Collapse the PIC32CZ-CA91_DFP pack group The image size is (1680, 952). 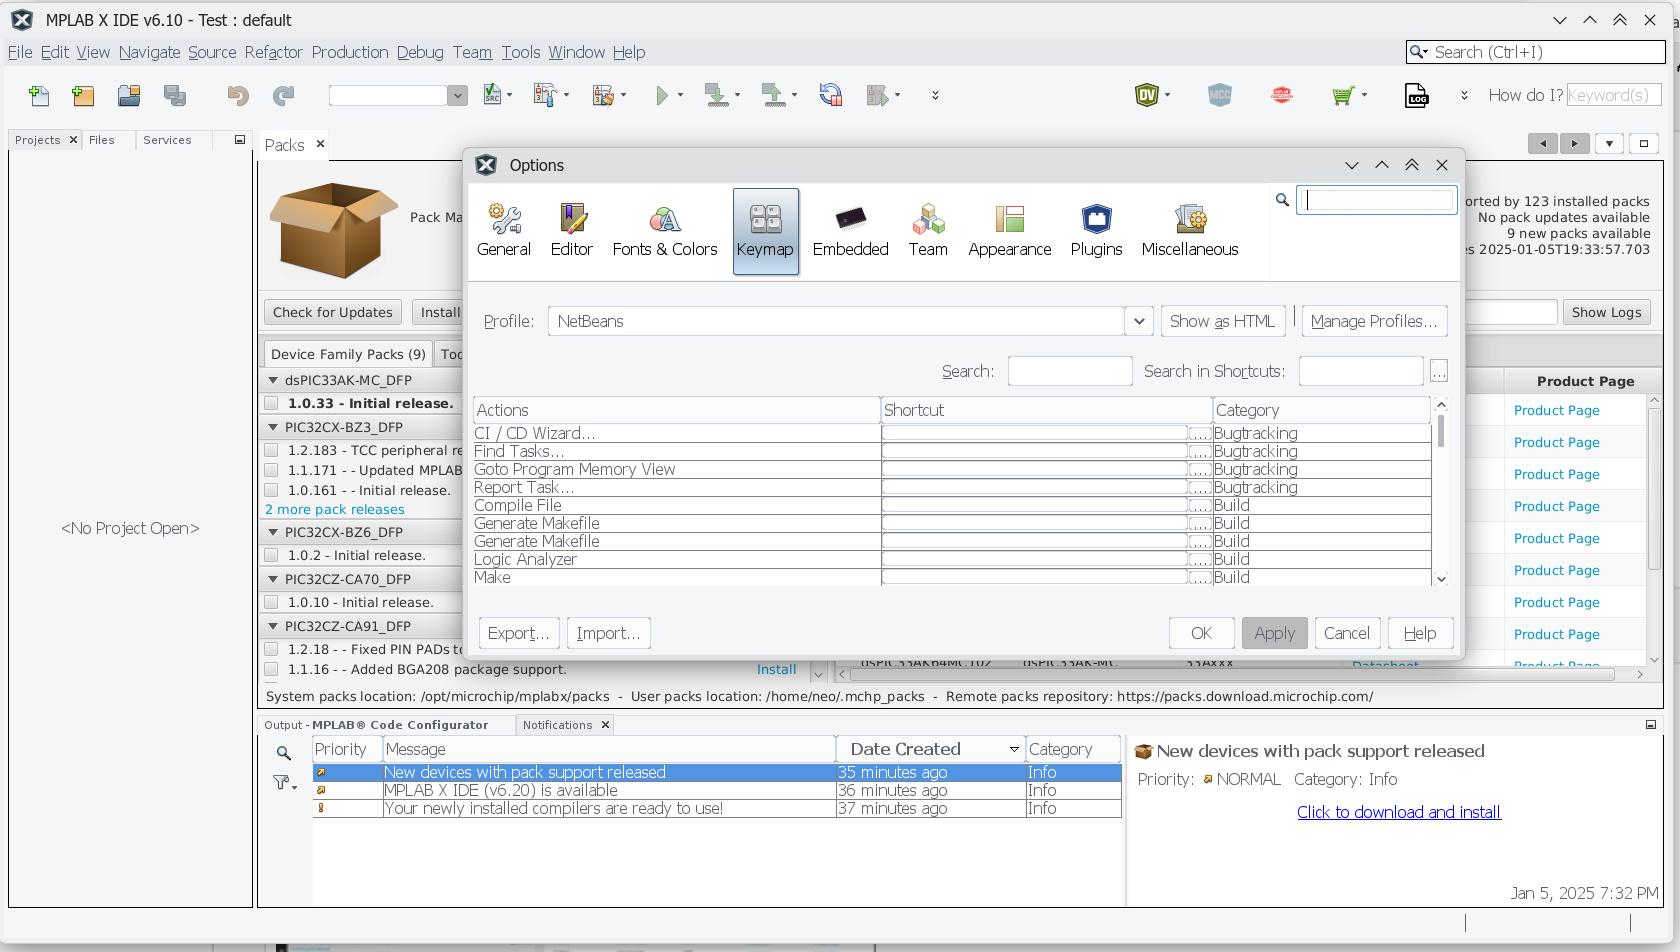(272, 626)
